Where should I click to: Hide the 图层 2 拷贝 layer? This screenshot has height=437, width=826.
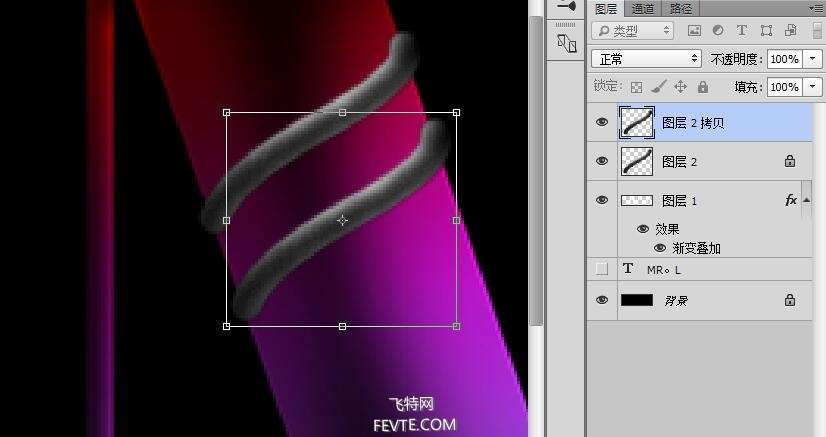tap(602, 122)
